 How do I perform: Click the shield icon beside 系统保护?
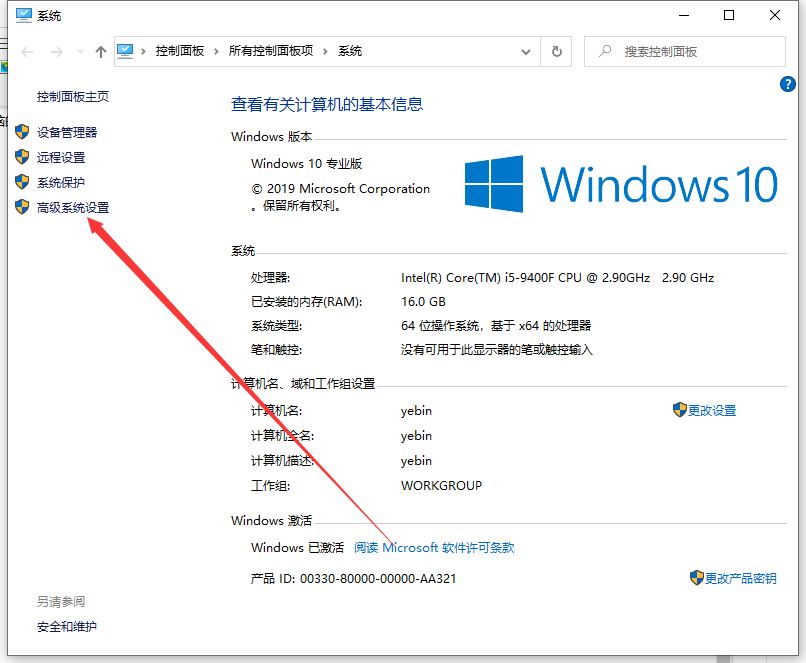coord(23,181)
